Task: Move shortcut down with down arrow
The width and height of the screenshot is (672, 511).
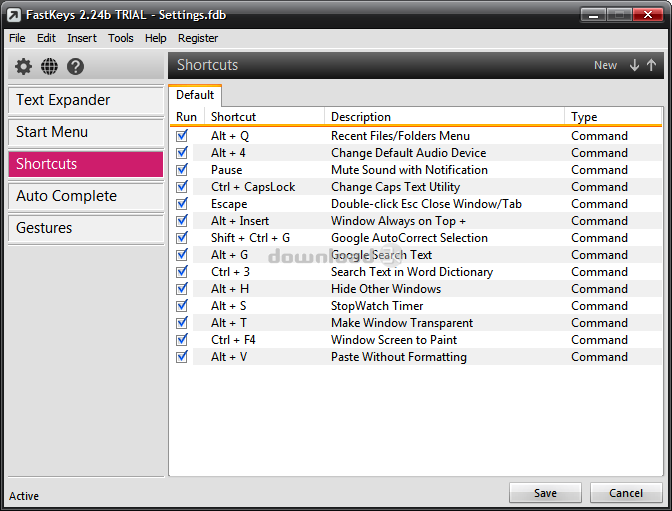Action: (x=634, y=65)
